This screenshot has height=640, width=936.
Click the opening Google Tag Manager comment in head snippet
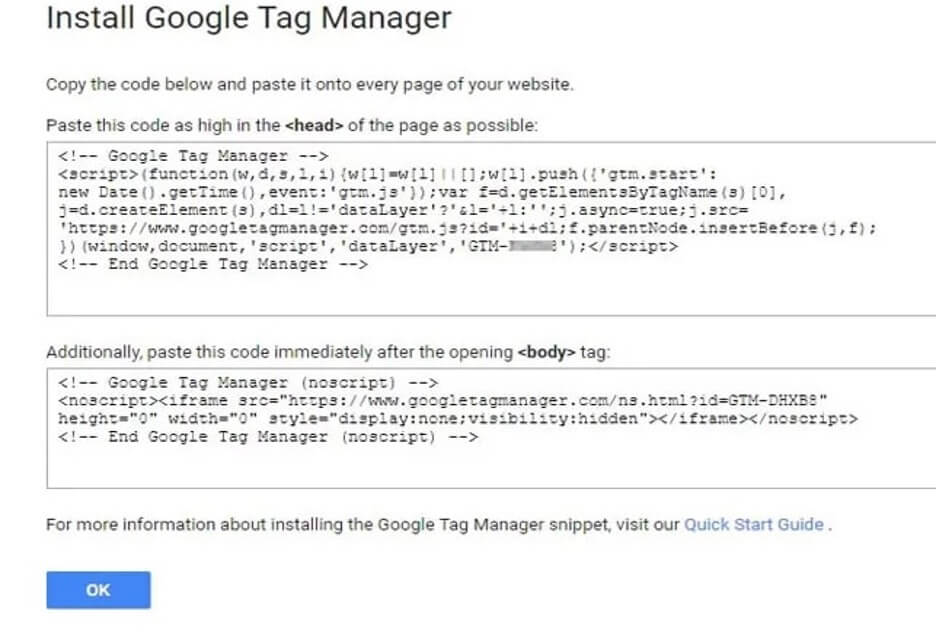[x=188, y=156]
